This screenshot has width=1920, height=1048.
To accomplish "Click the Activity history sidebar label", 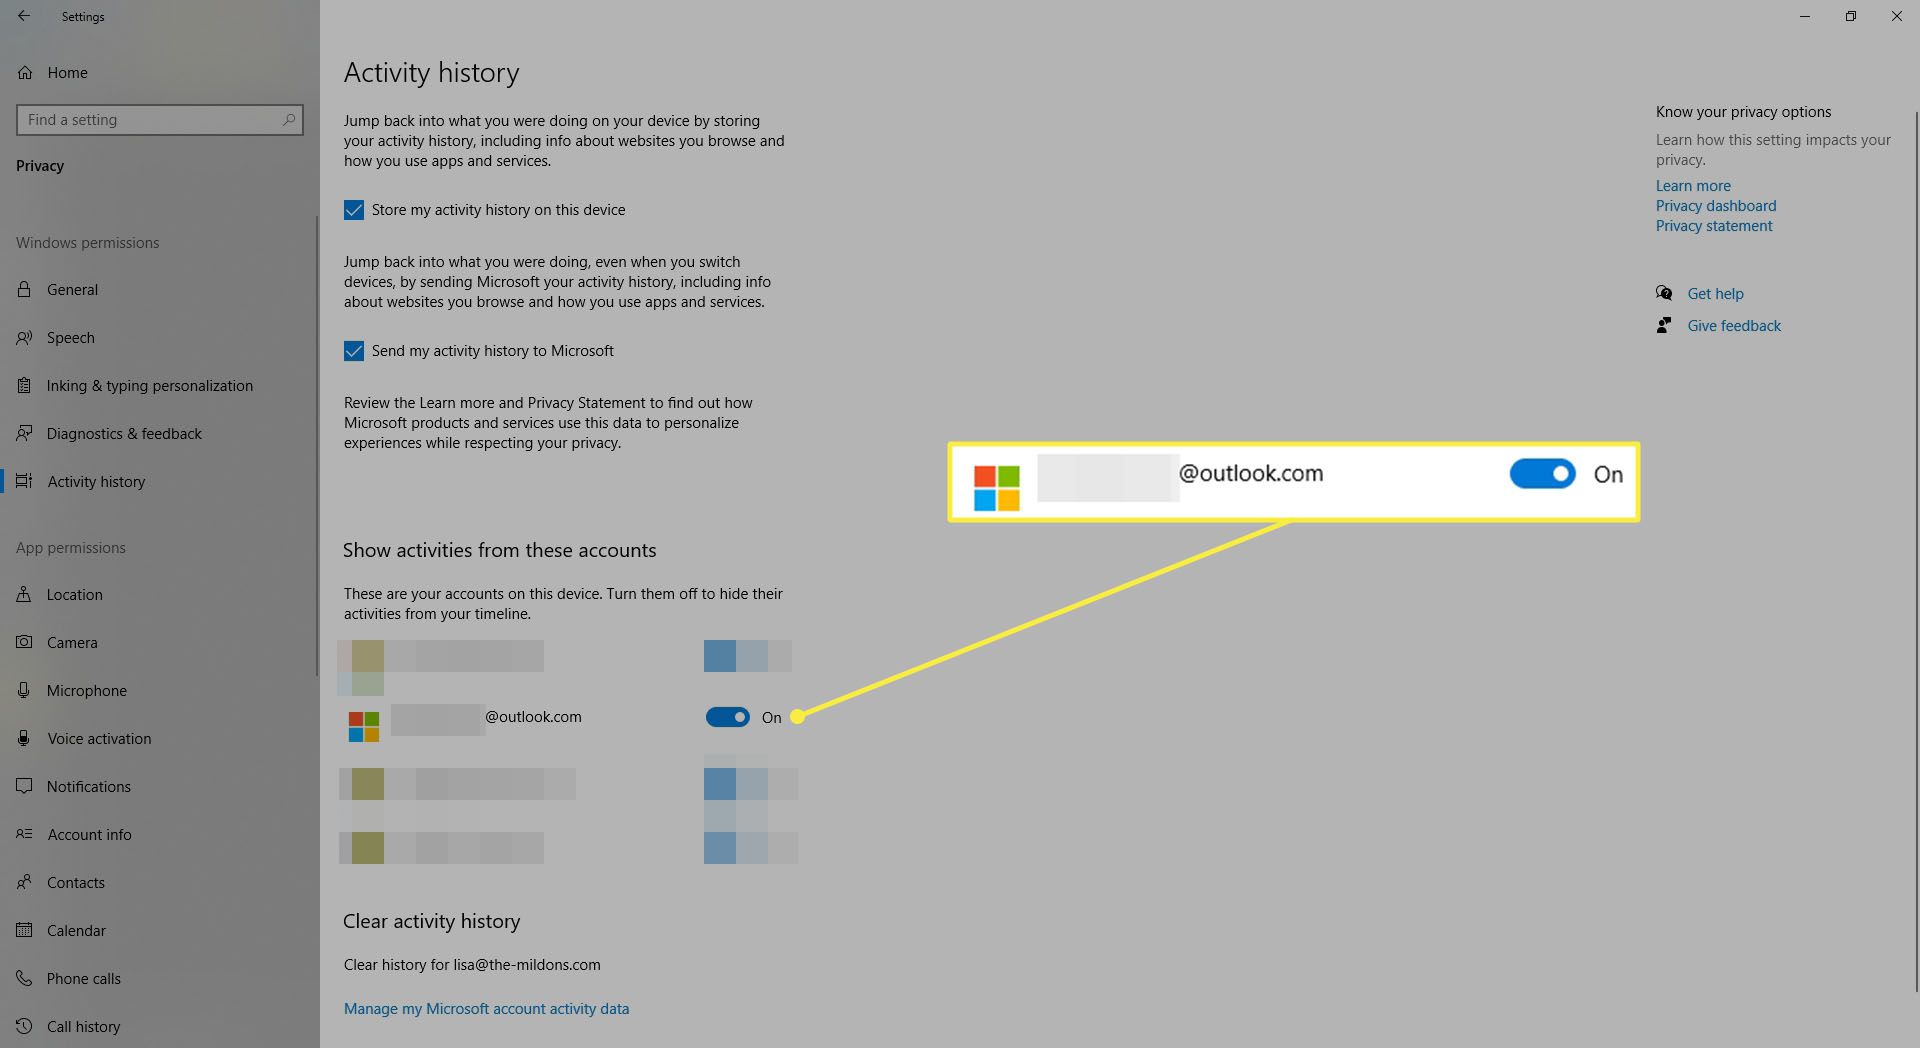I will (96, 482).
